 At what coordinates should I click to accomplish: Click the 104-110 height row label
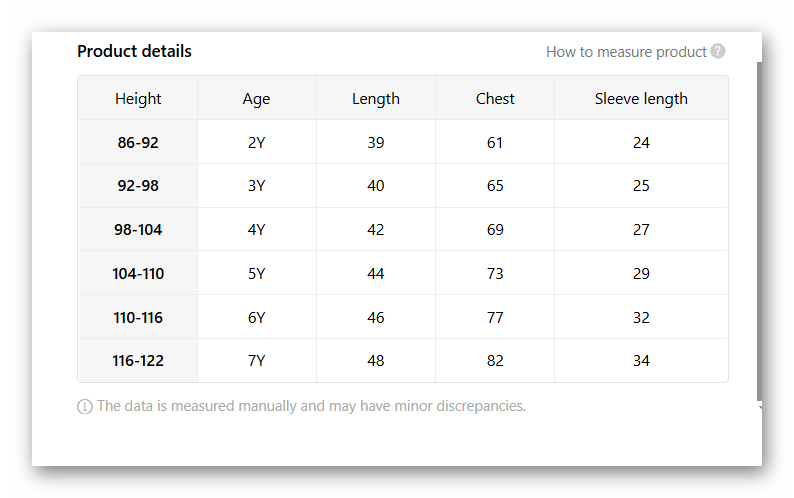(x=138, y=274)
